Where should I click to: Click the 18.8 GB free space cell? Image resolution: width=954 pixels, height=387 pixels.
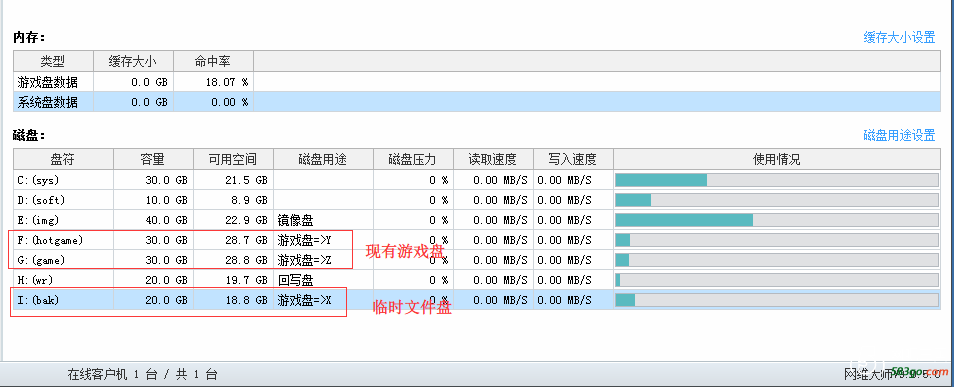[x=233, y=300]
